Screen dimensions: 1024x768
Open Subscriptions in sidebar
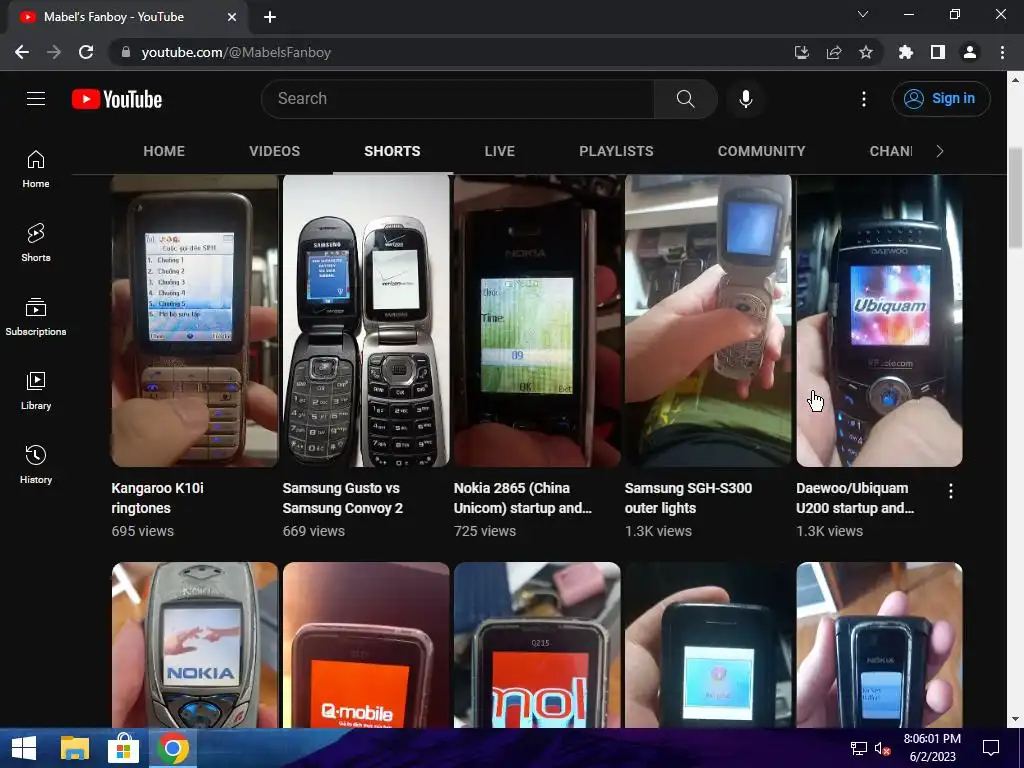(36, 317)
